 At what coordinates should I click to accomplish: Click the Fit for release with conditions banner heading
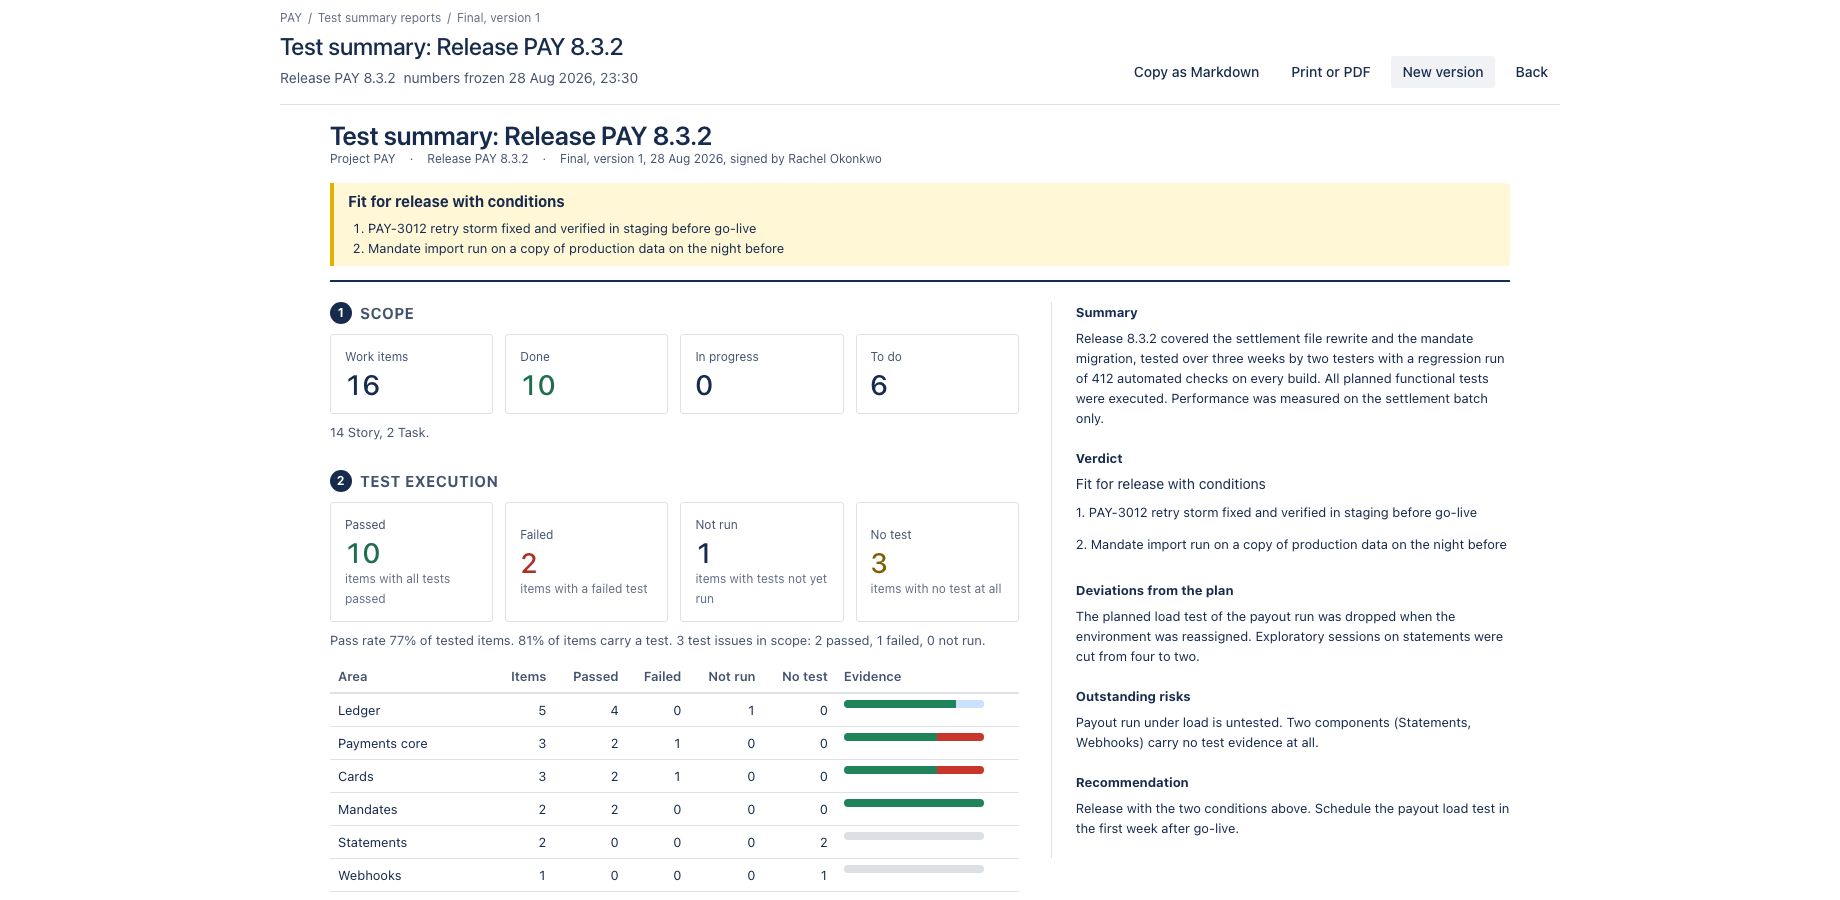(456, 202)
